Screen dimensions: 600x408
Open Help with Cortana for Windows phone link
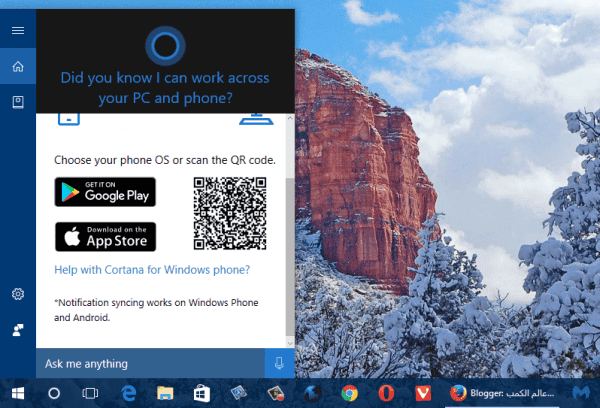coord(152,270)
